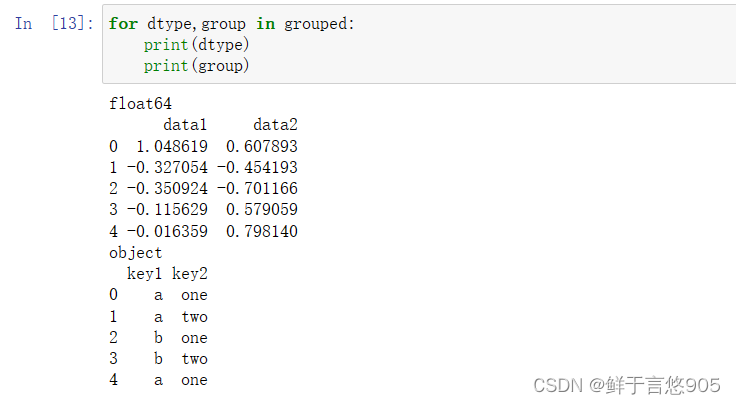
Task: Click the data1 column header
Action: (185, 125)
